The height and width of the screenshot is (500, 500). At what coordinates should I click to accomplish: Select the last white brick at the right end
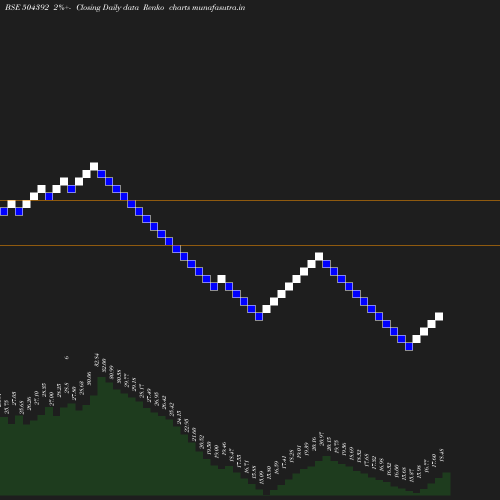pos(439,316)
